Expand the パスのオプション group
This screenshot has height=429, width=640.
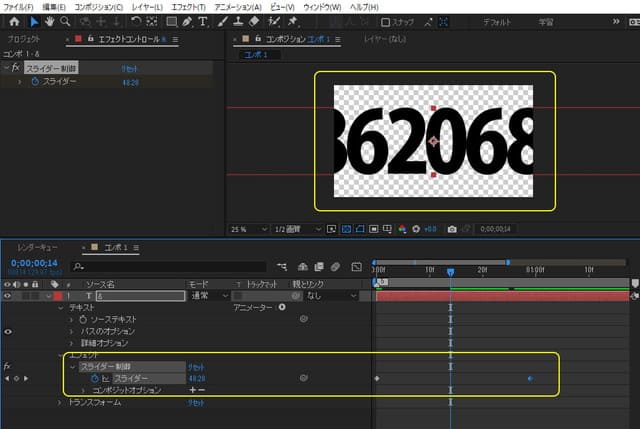coord(71,331)
